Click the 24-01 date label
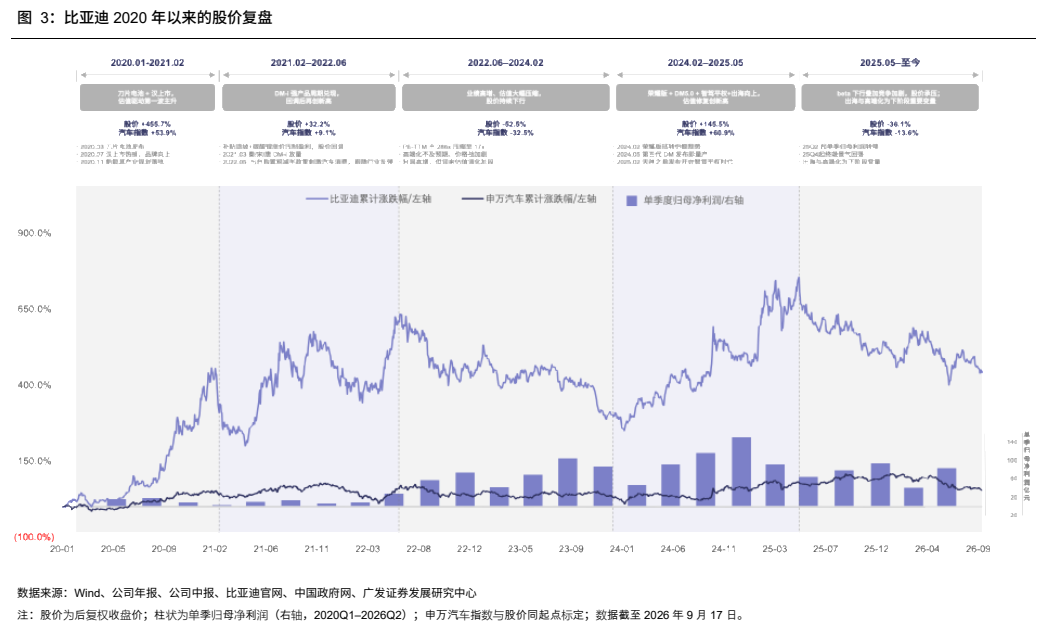The image size is (1044, 627). pos(622,548)
